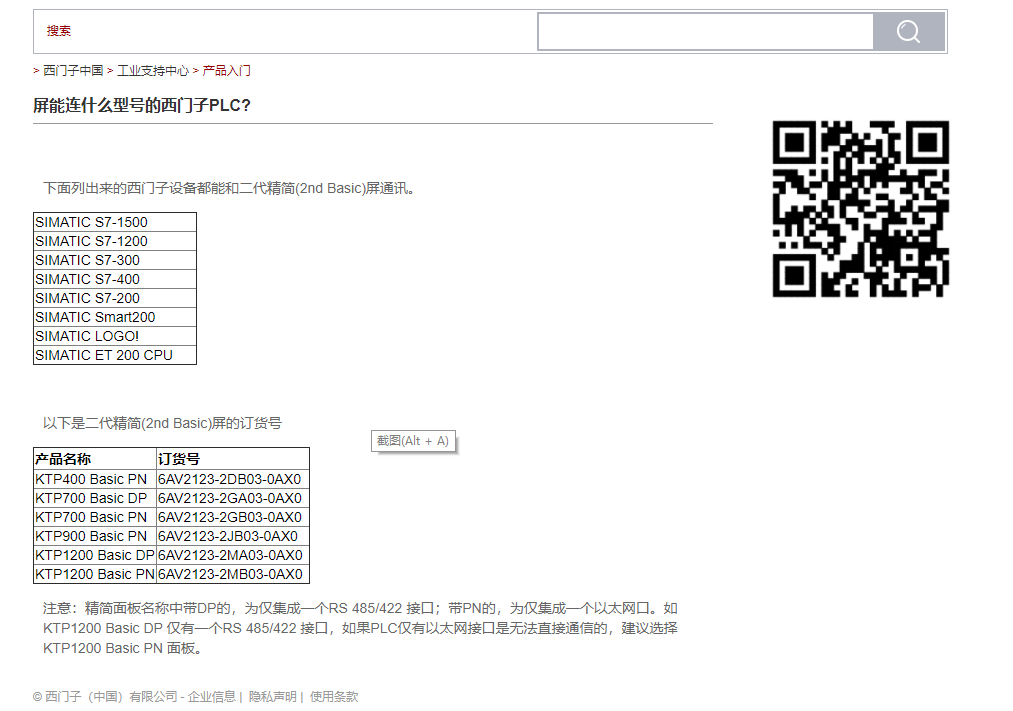
Task: Select the SIMATIC S7-1500 table row
Action: point(114,222)
